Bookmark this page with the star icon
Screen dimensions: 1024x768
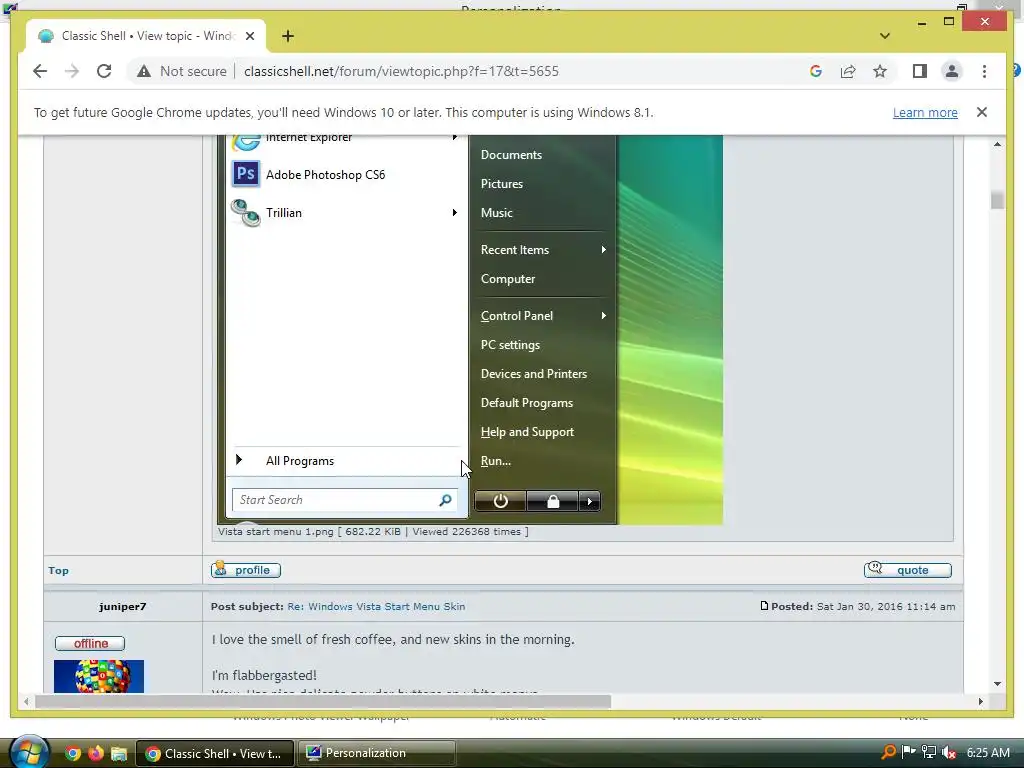tap(880, 71)
